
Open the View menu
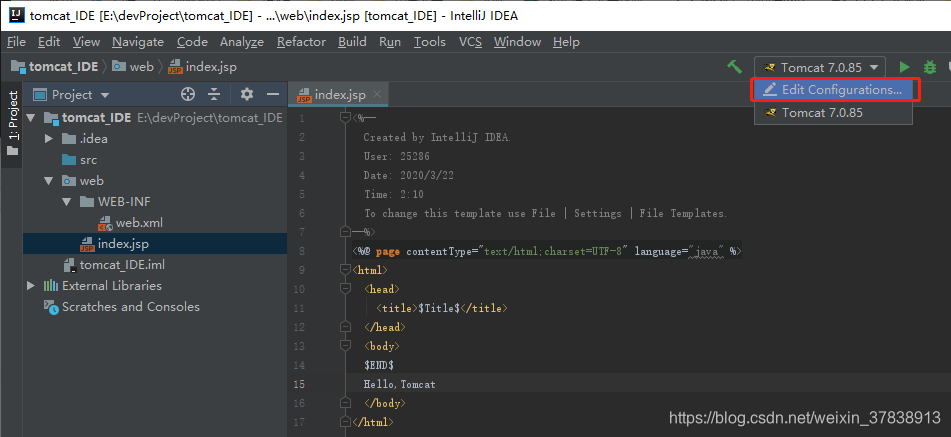(x=86, y=42)
